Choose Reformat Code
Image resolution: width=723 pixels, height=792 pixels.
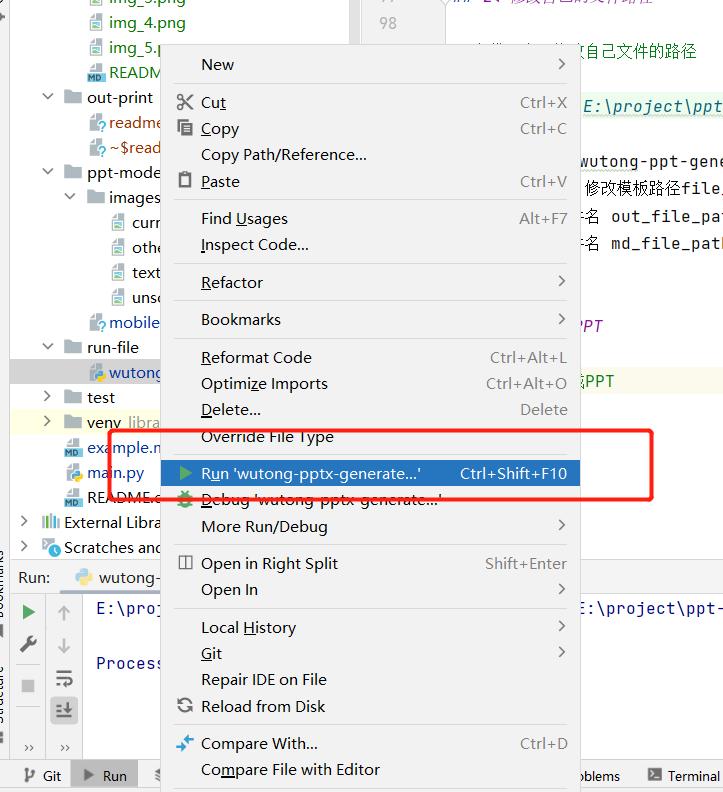coord(370,358)
